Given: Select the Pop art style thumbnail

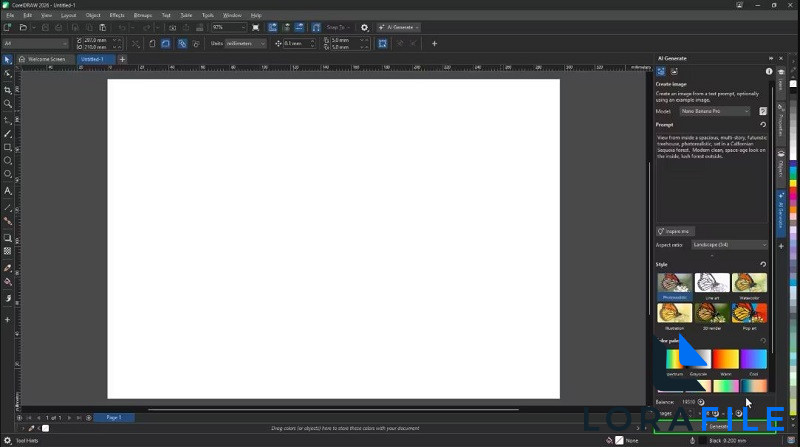Looking at the screenshot, I should [x=749, y=313].
